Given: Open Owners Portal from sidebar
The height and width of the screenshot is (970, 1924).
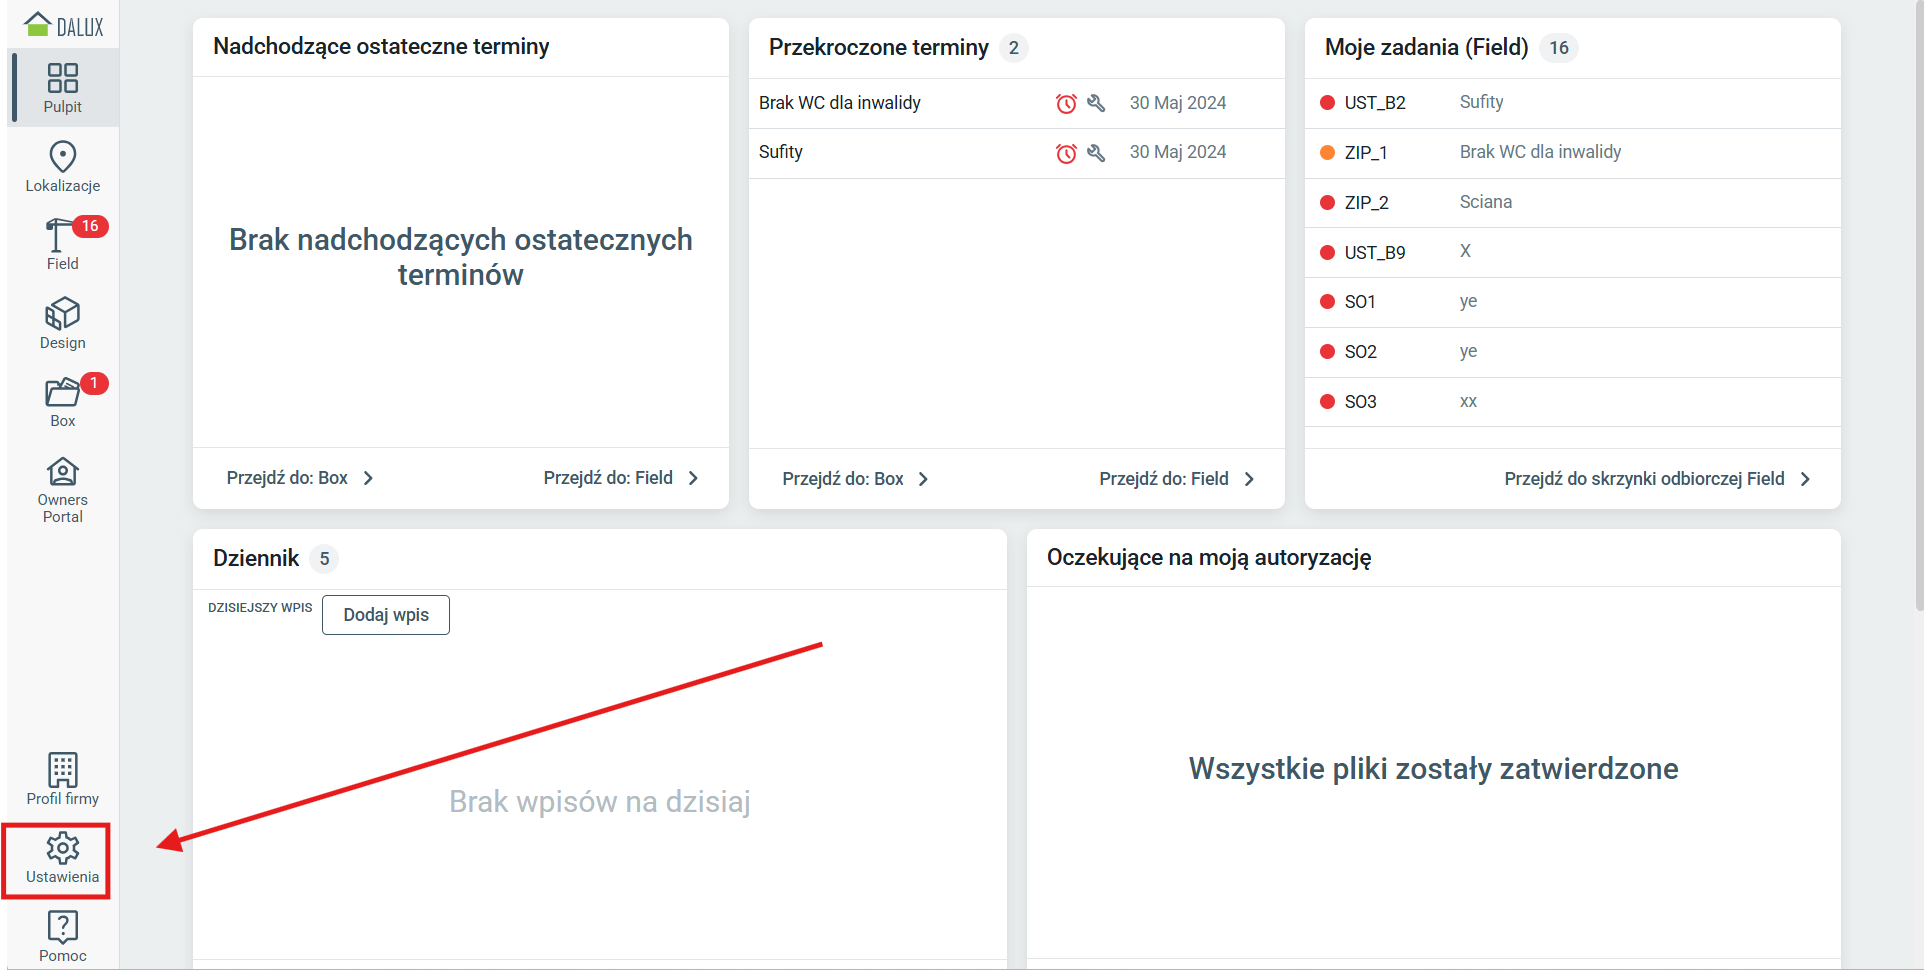Looking at the screenshot, I should (62, 489).
